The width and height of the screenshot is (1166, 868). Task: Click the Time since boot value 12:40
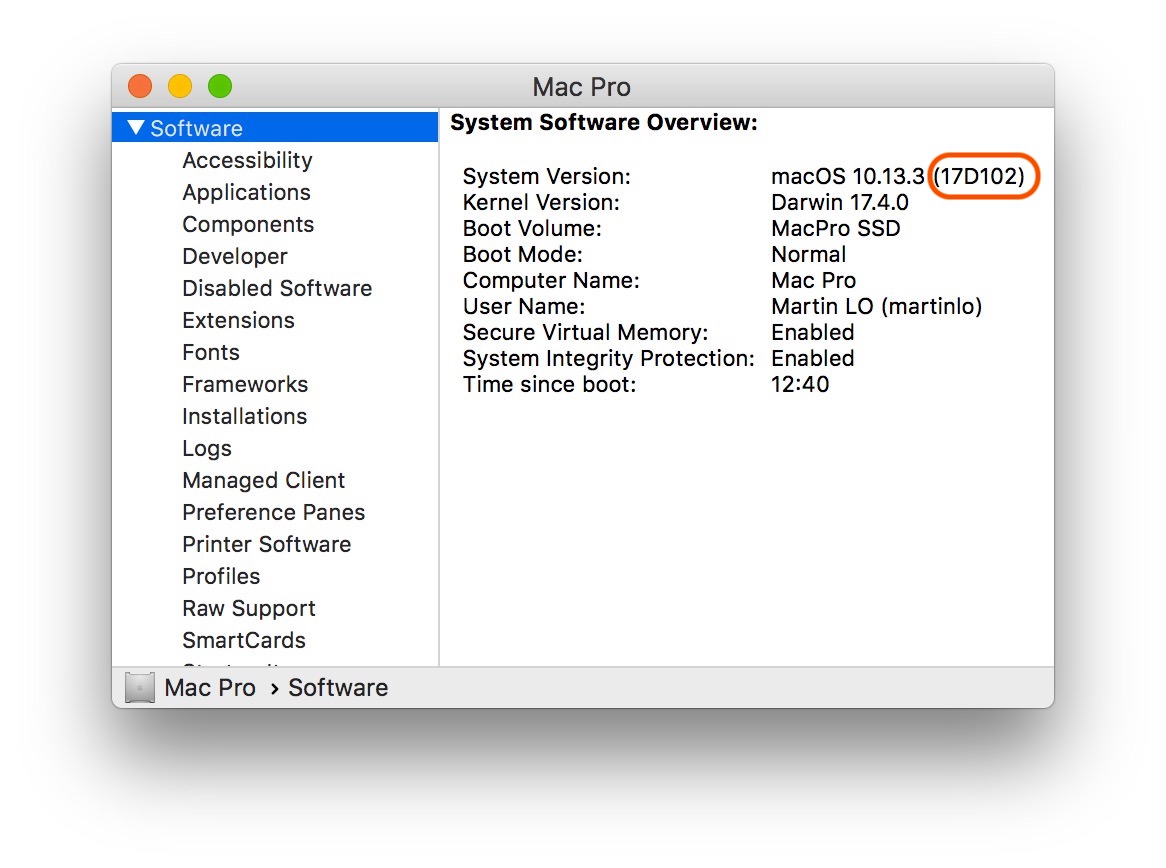pos(800,385)
